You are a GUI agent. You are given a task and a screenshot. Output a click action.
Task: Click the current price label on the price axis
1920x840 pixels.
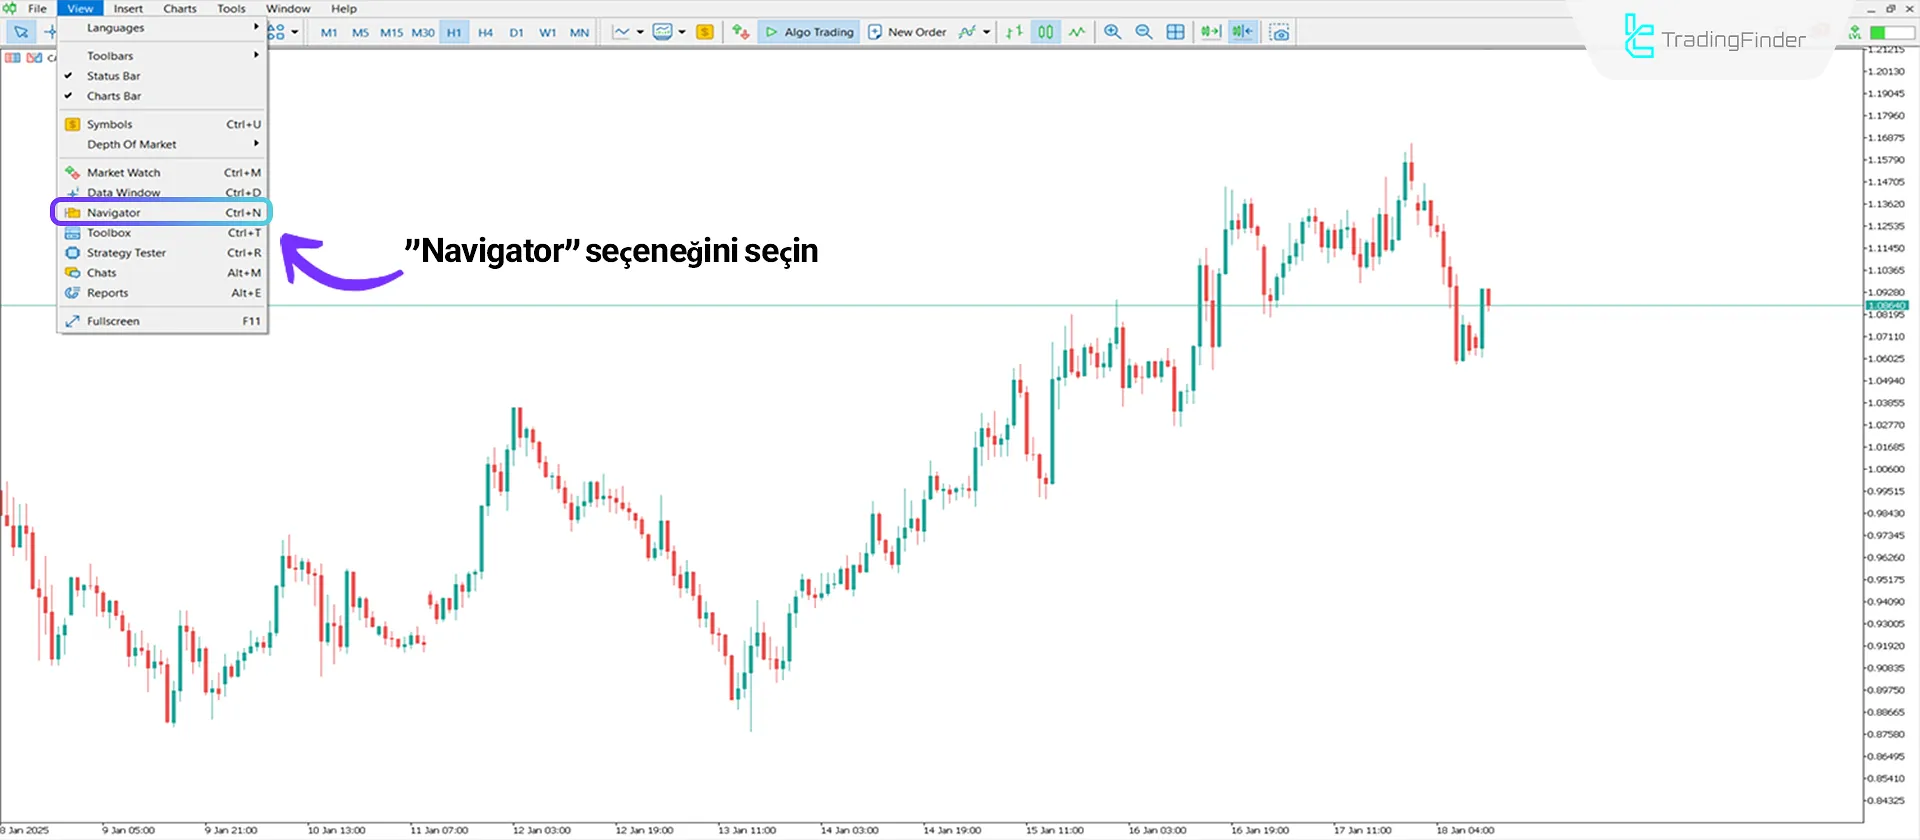click(1887, 305)
